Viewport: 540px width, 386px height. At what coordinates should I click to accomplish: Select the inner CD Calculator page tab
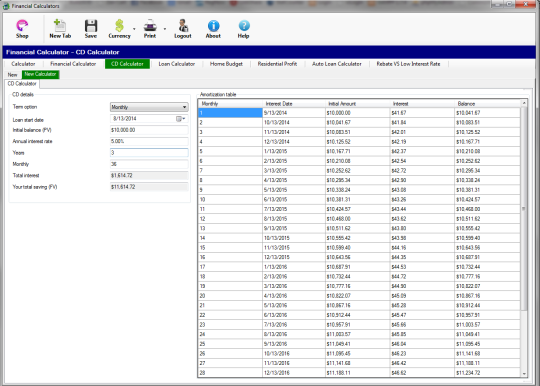coord(22,84)
